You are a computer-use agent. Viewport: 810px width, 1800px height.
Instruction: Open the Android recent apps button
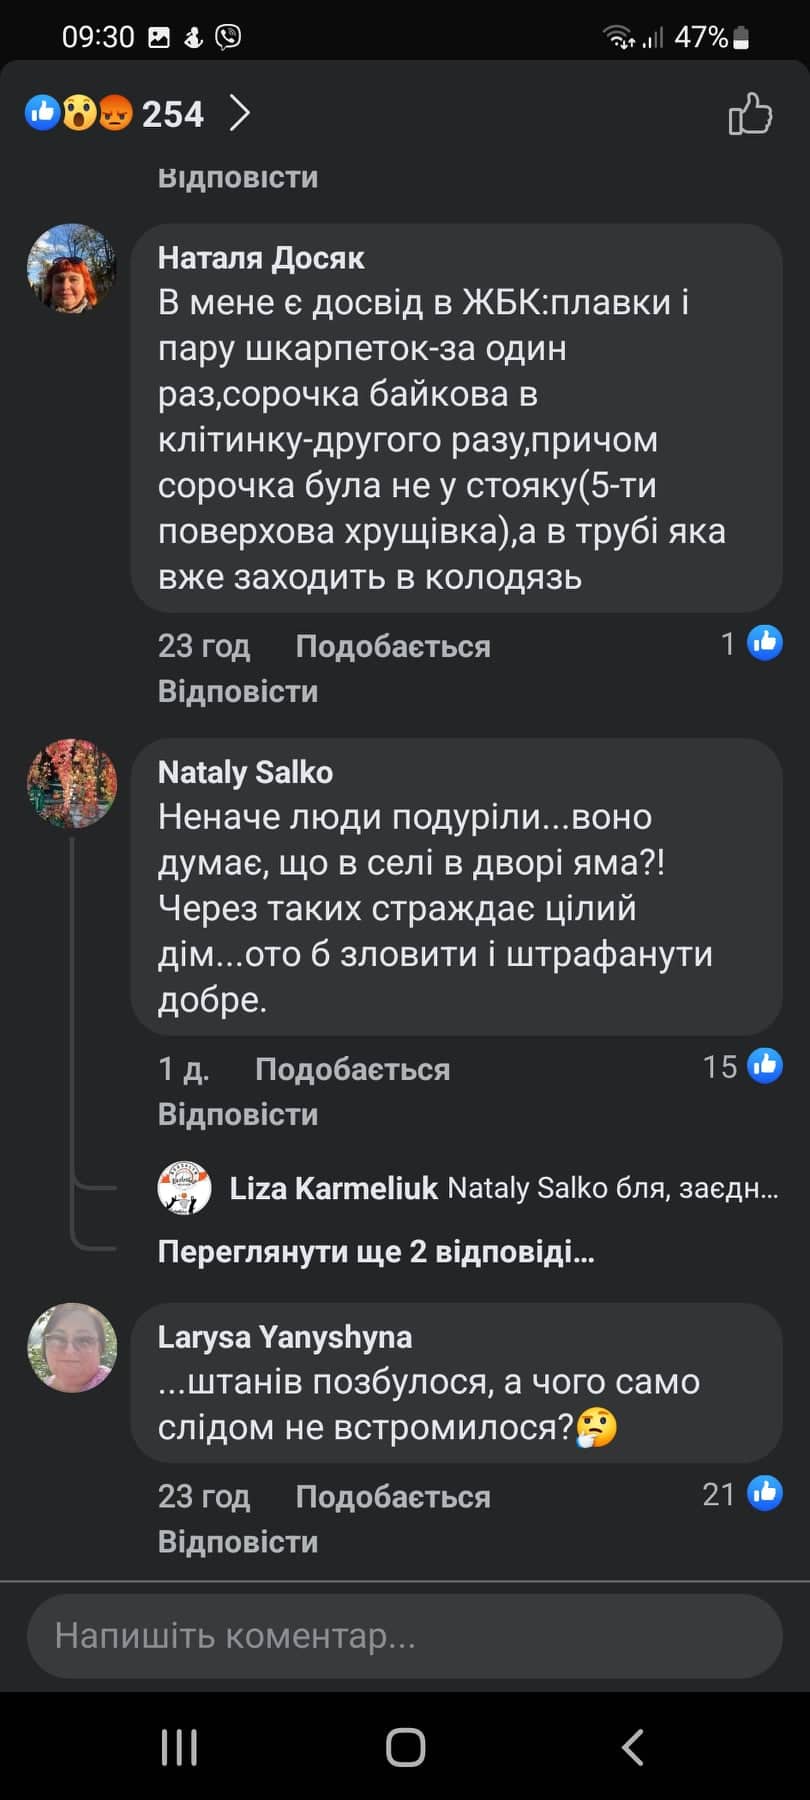179,1747
